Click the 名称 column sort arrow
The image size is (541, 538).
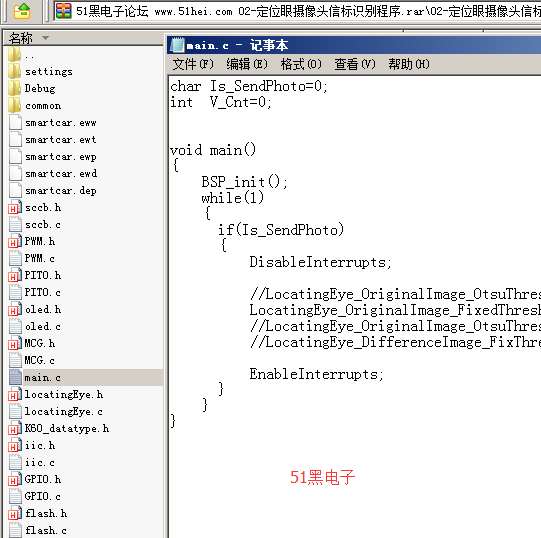(45, 38)
